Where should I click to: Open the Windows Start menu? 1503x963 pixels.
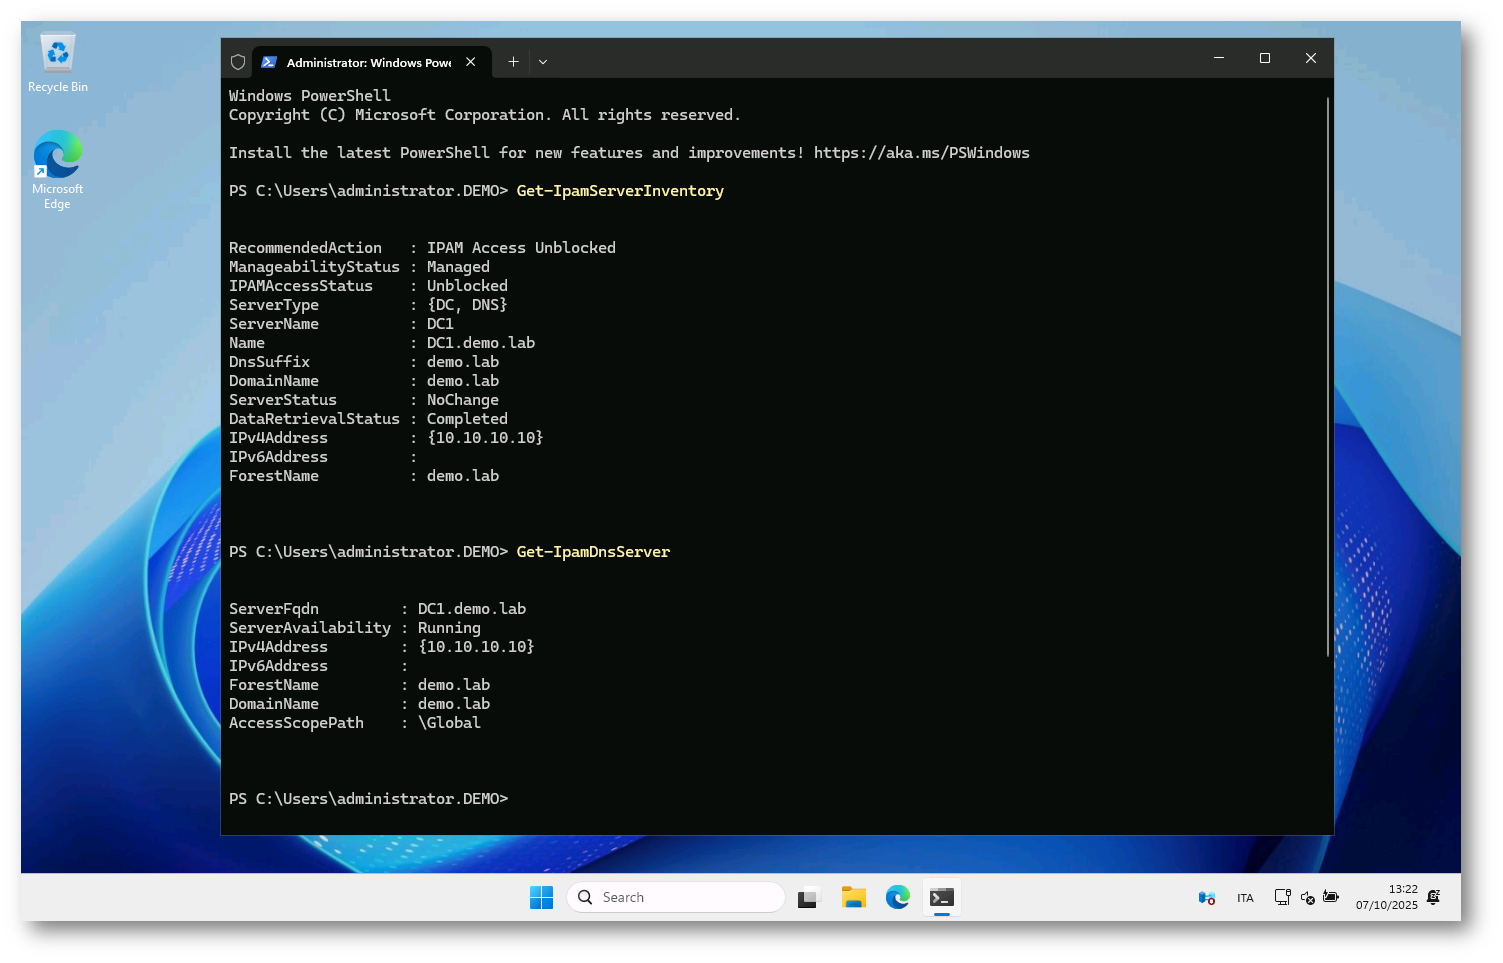541,898
